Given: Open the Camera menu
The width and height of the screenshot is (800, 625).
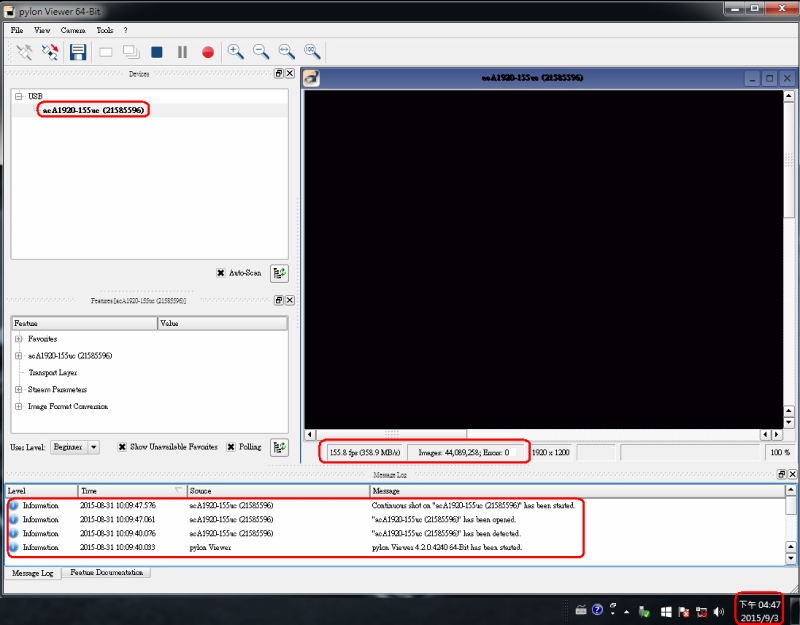Looking at the screenshot, I should [73, 30].
